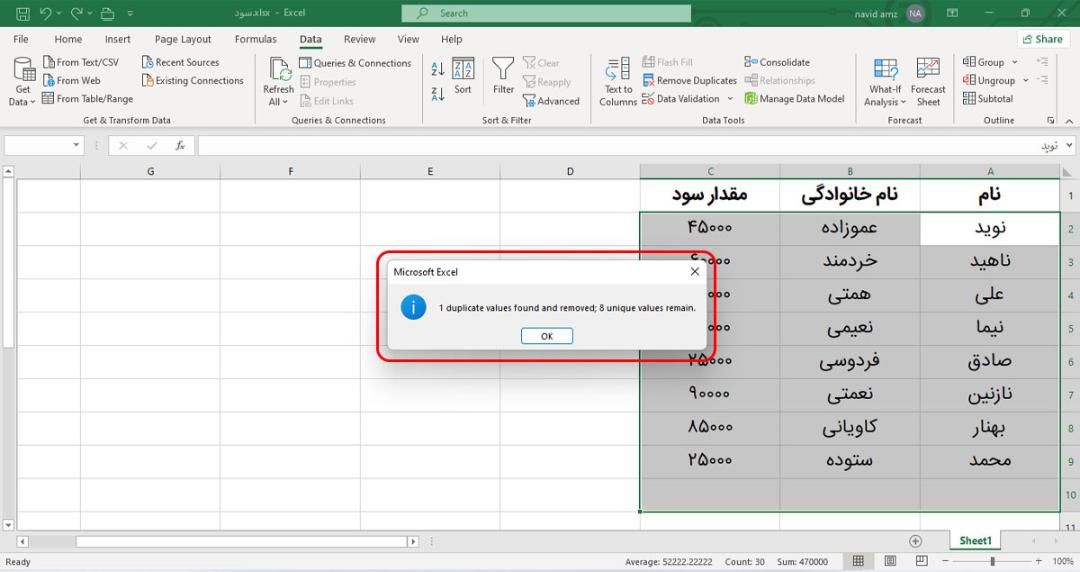
Task: Click the zoom in plus button
Action: (1039, 561)
